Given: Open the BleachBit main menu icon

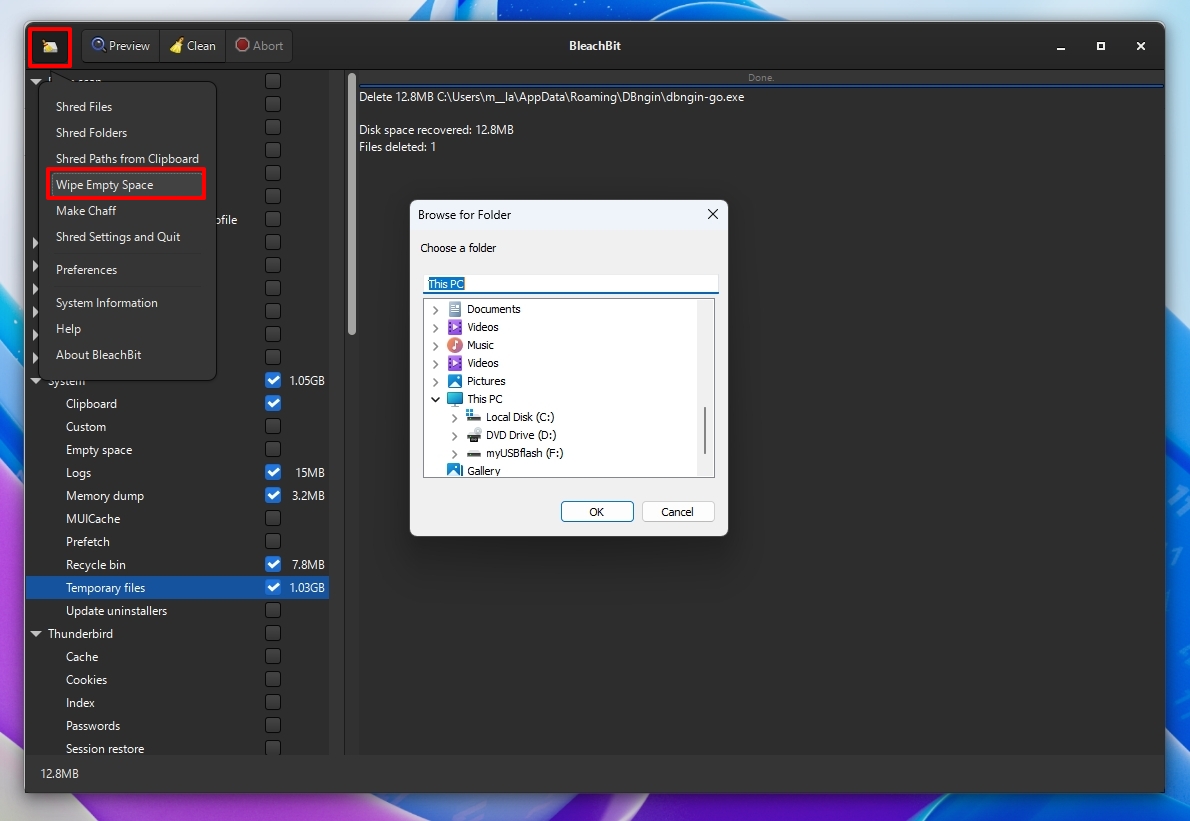Looking at the screenshot, I should point(50,46).
